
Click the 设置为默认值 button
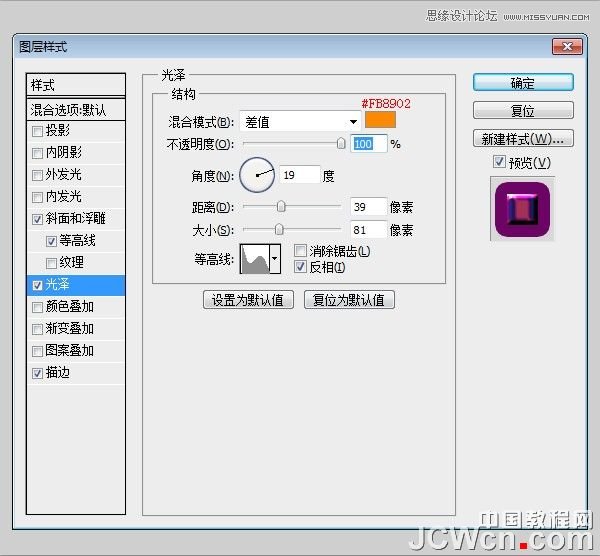(x=248, y=300)
